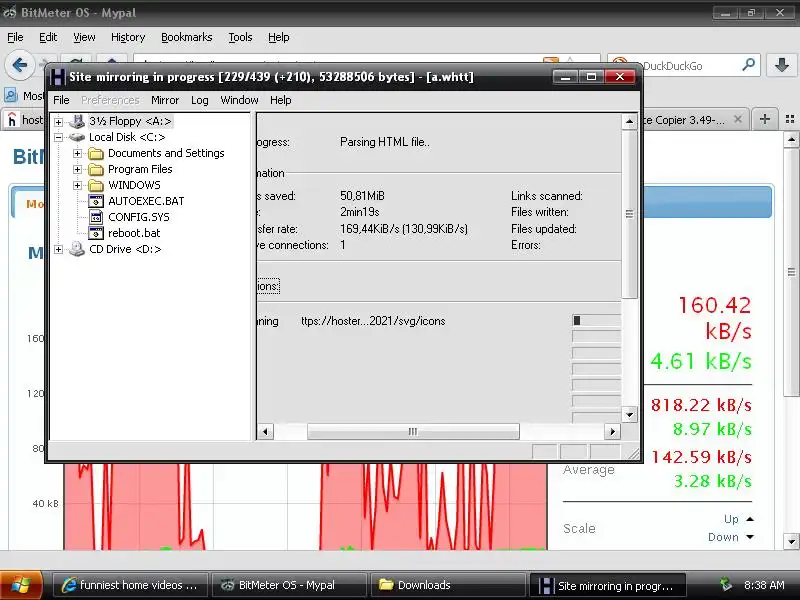Open the Windows Start button
Screen dimensions: 800x600
pyautogui.click(x=21, y=585)
